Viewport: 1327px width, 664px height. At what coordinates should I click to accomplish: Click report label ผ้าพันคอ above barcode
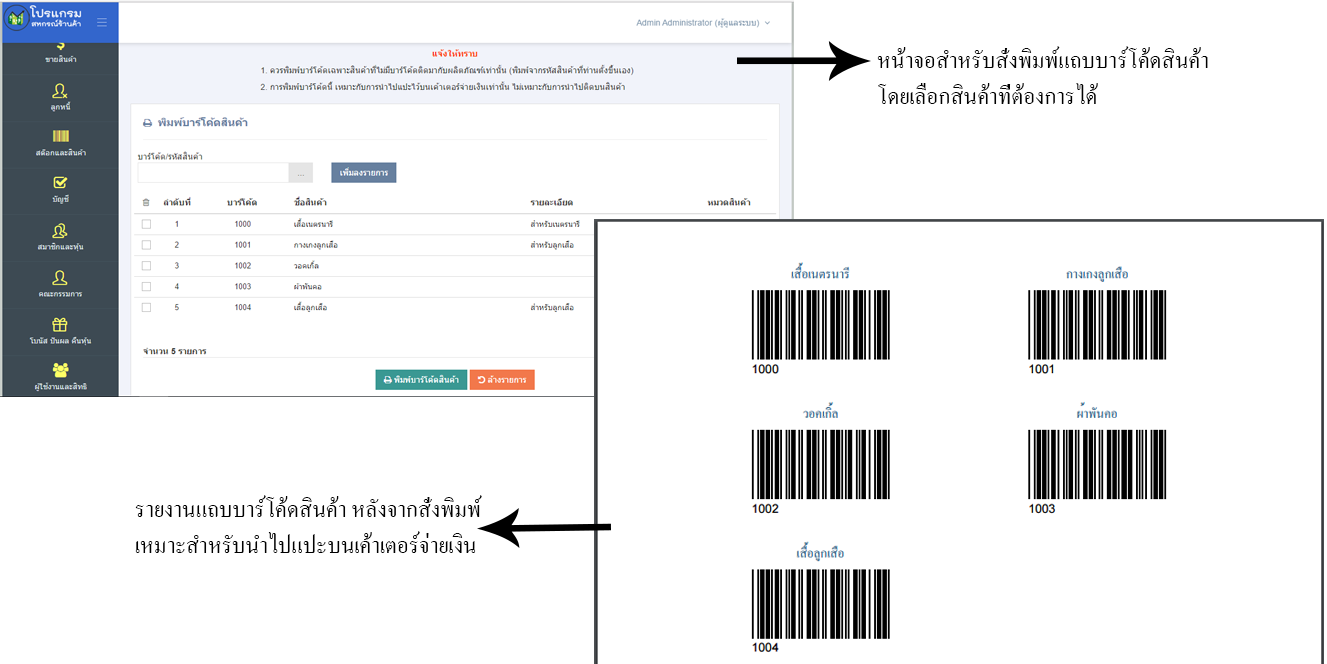[1097, 413]
